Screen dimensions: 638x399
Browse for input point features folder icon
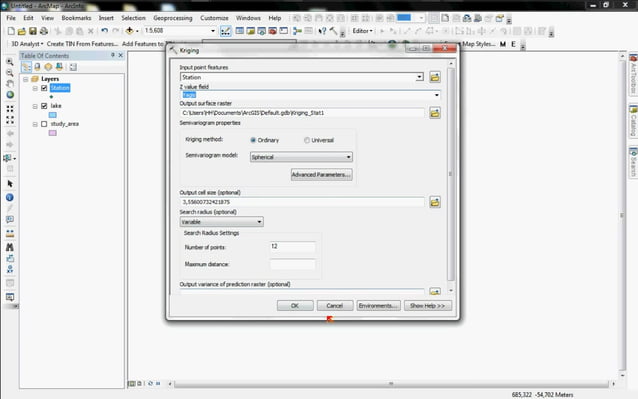435,77
